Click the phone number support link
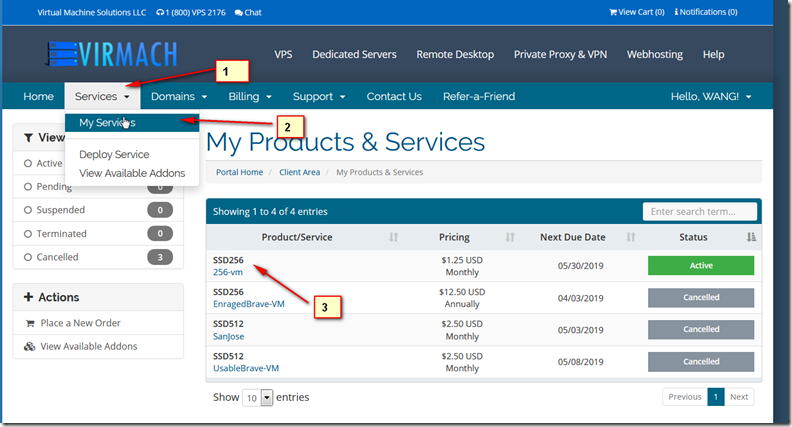The image size is (792, 427). (x=190, y=13)
